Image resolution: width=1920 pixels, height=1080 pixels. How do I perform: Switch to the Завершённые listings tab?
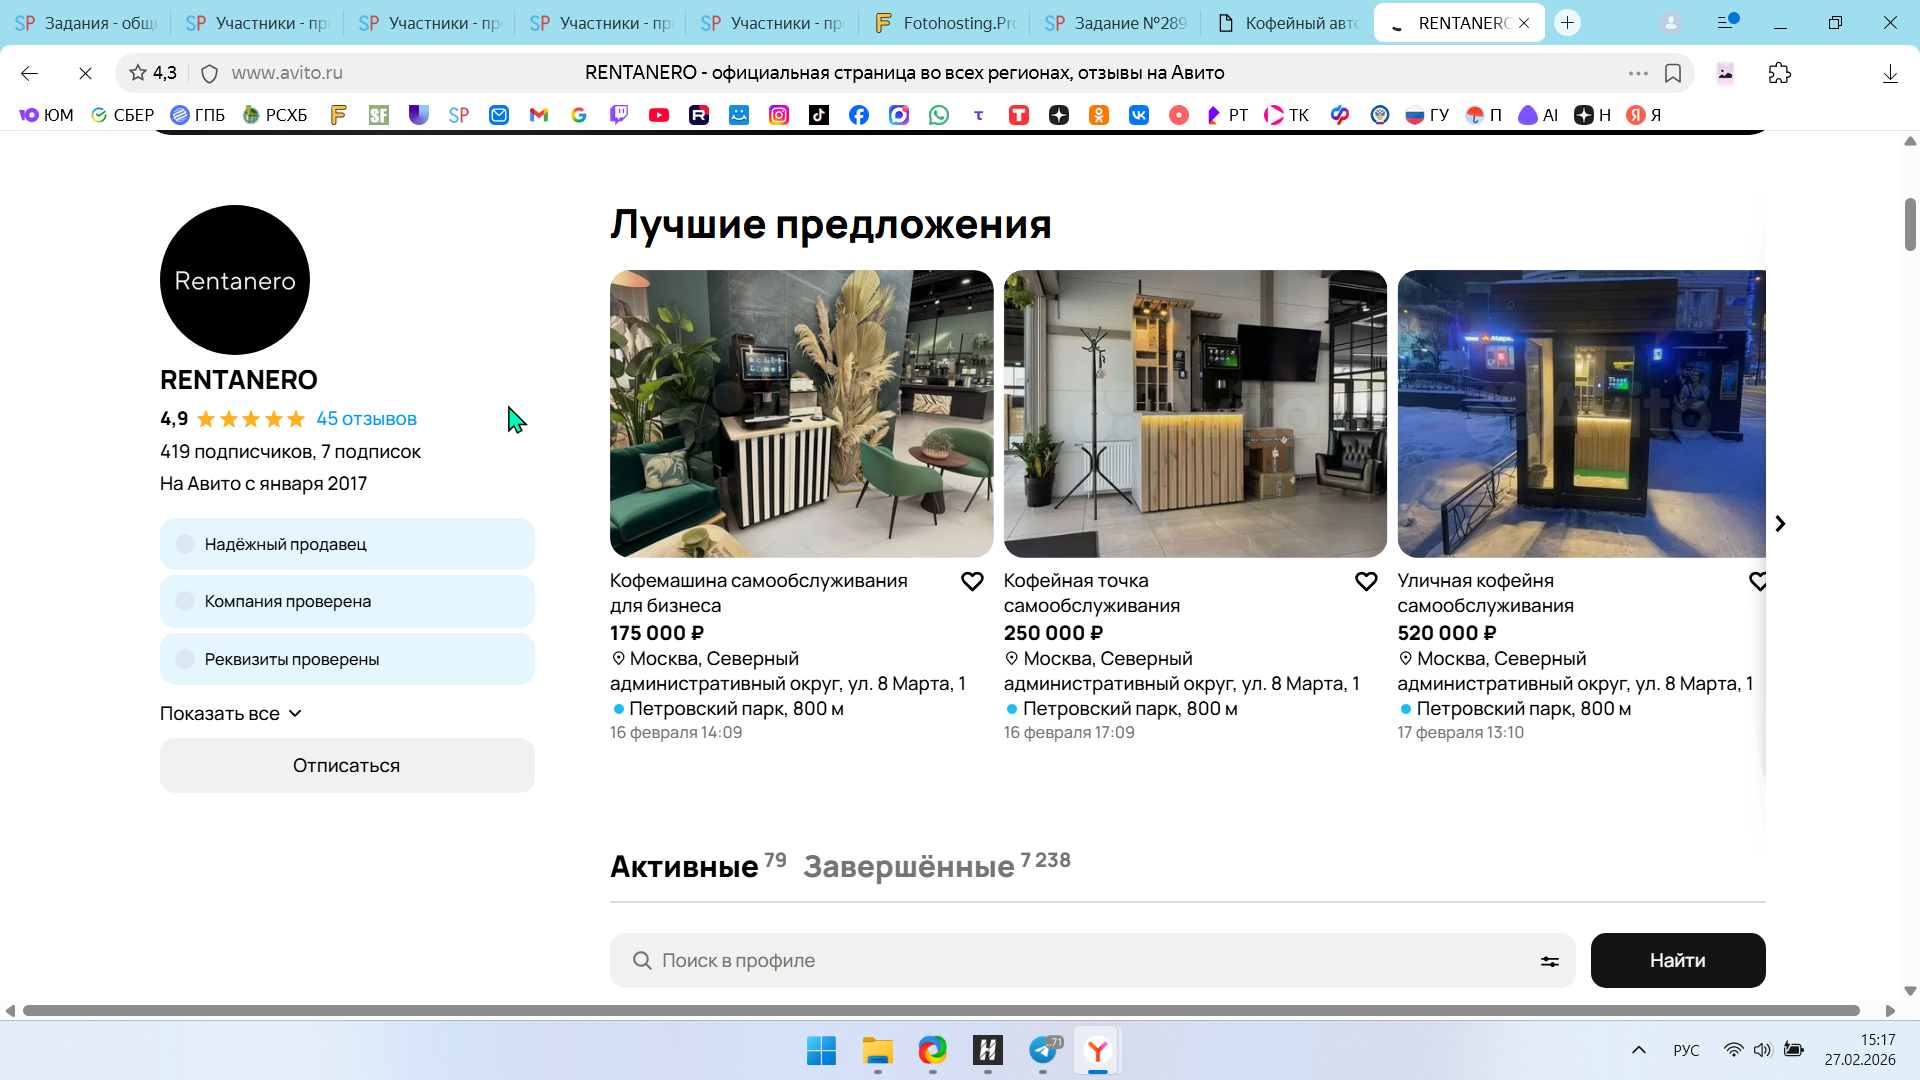(908, 866)
